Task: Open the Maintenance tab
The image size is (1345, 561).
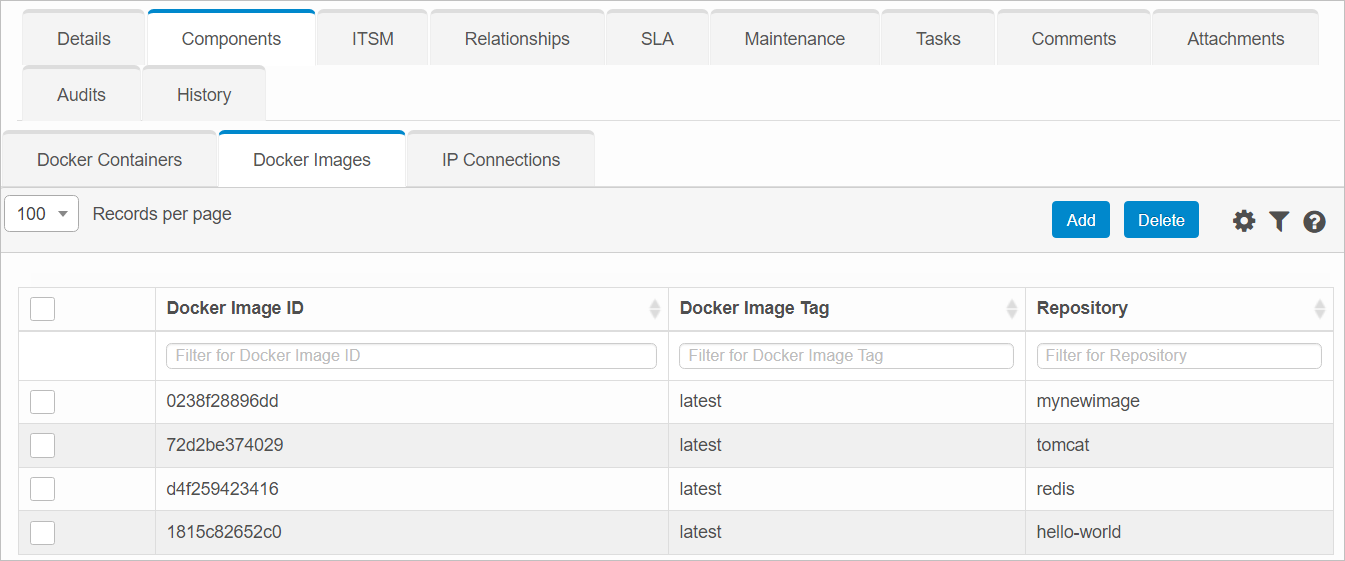Action: pyautogui.click(x=794, y=39)
